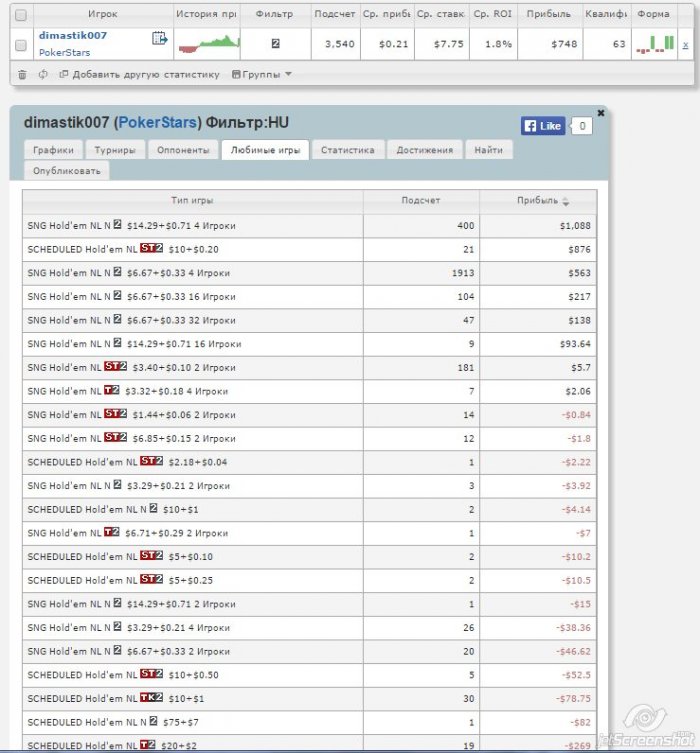This screenshot has height=753, width=700.
Task: Select the Любимые игры tab
Action: tap(265, 150)
